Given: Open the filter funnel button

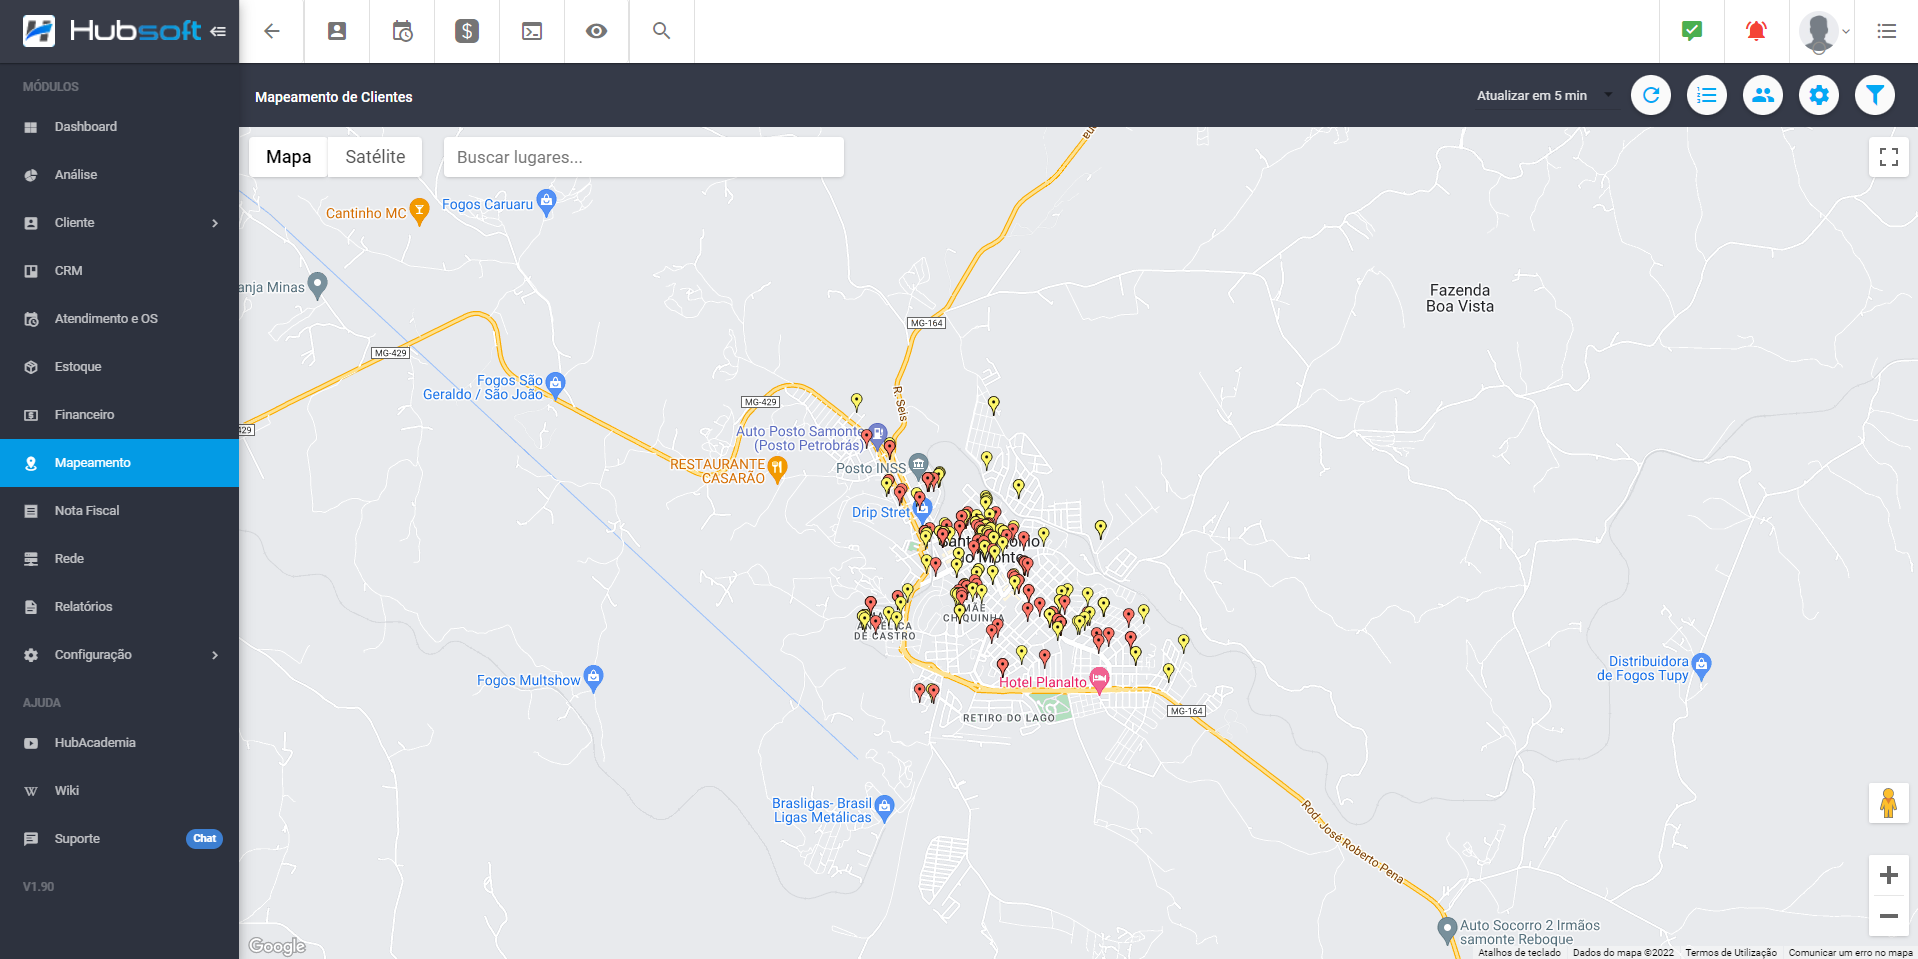Looking at the screenshot, I should click(1875, 95).
